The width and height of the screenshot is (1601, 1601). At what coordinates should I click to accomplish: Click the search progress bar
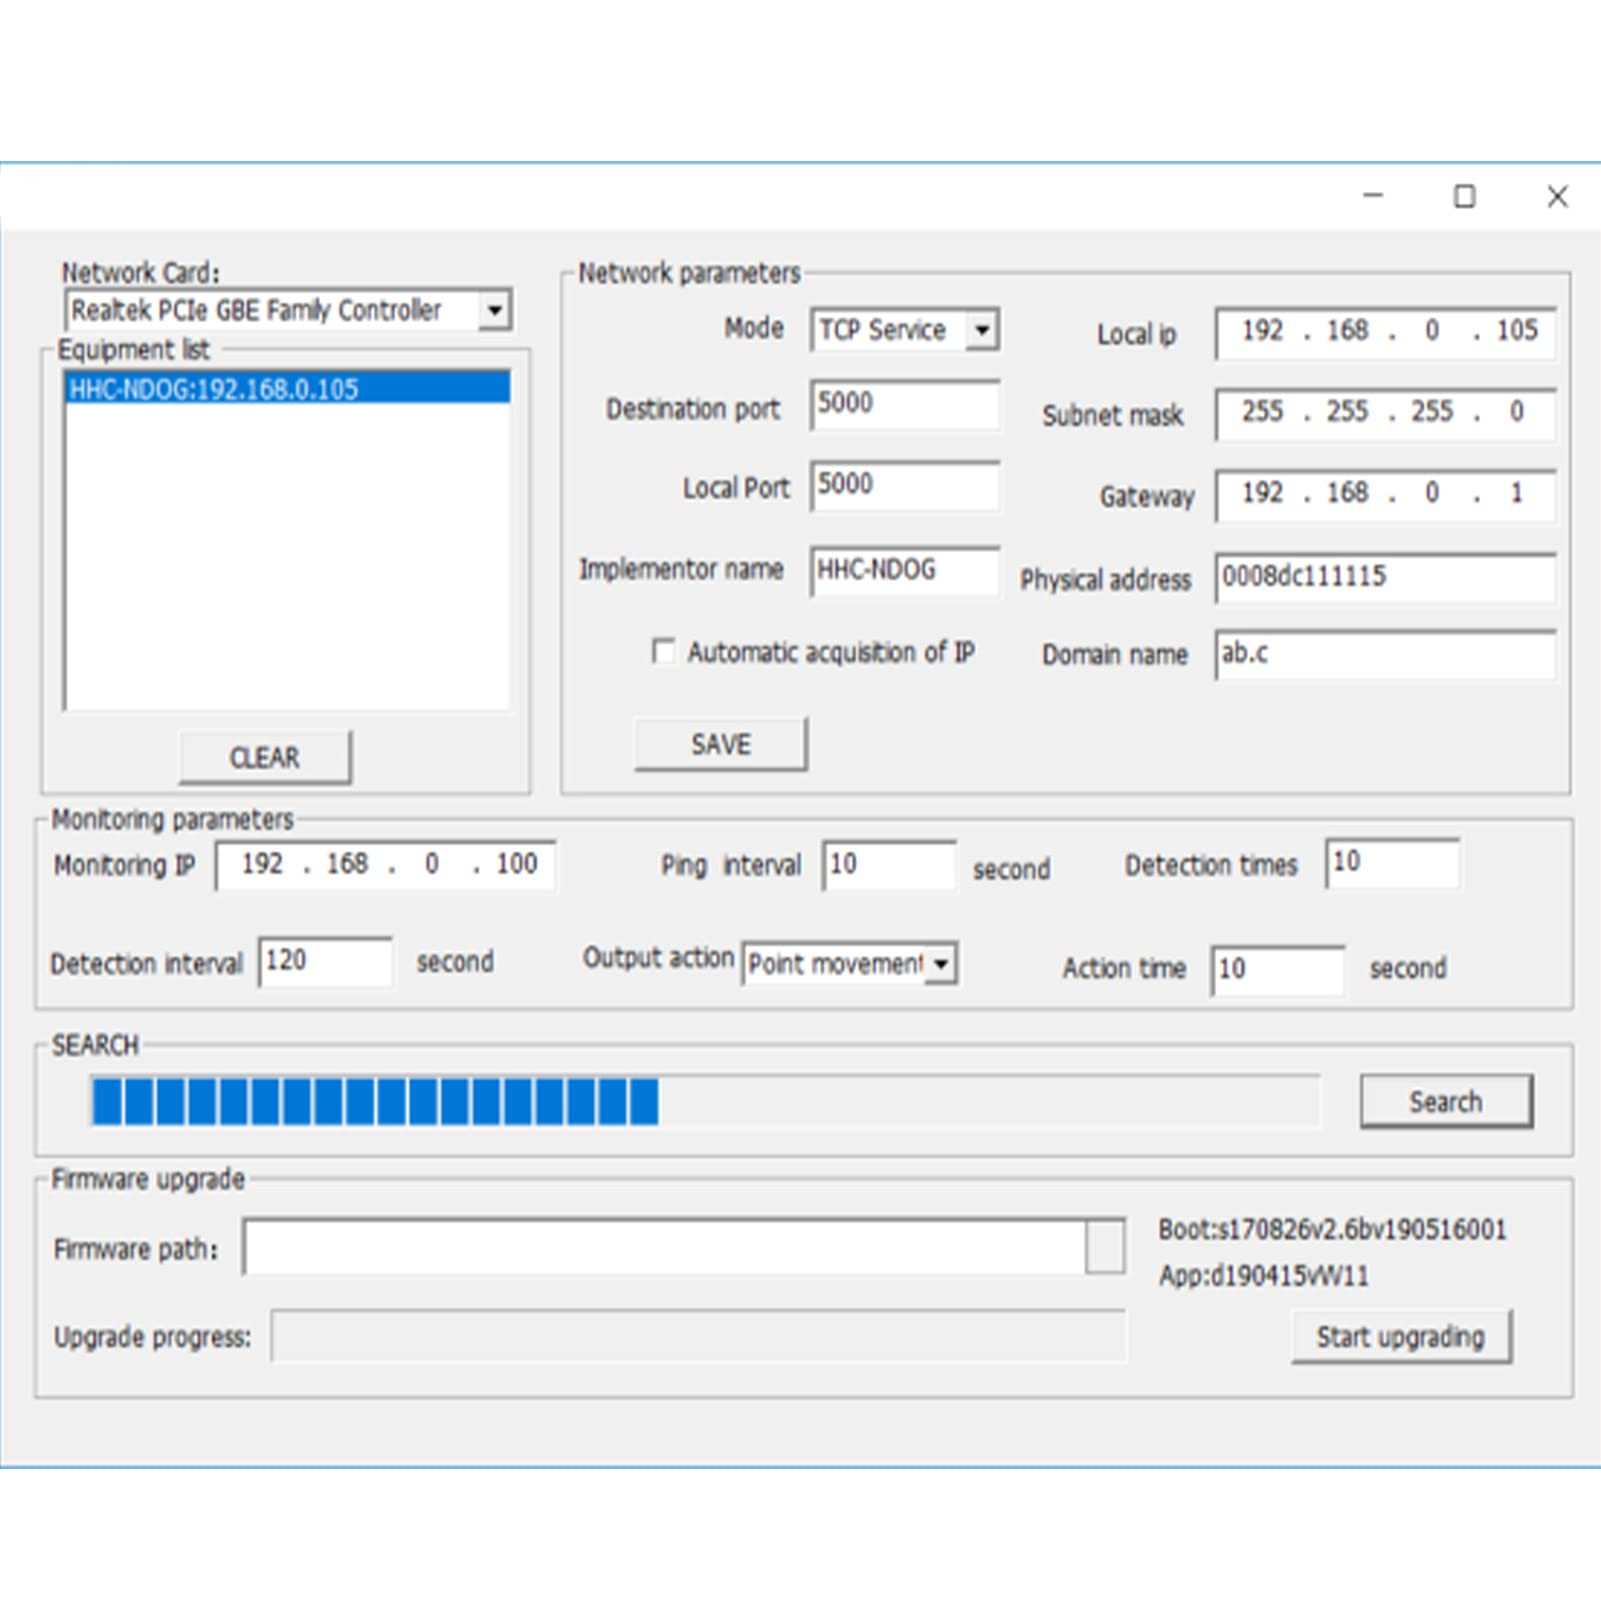tap(705, 1101)
